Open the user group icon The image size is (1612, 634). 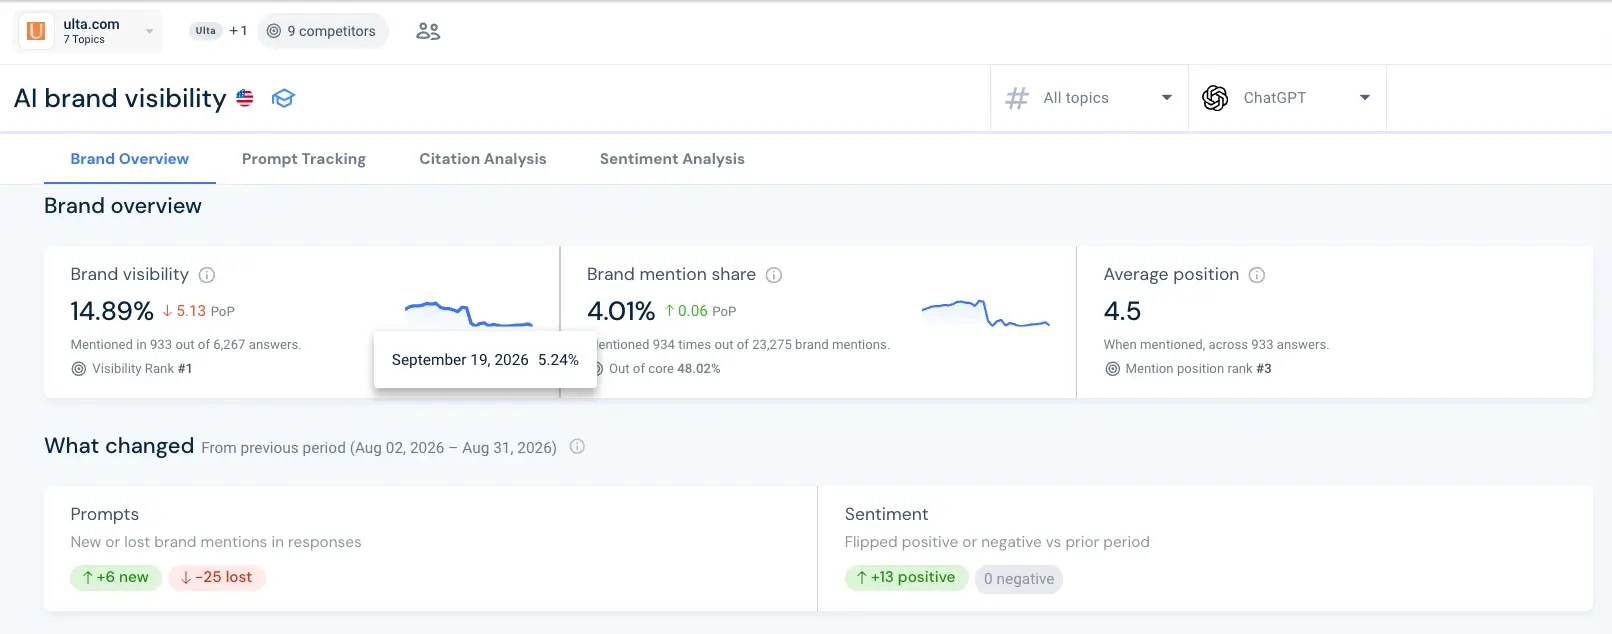coord(428,31)
